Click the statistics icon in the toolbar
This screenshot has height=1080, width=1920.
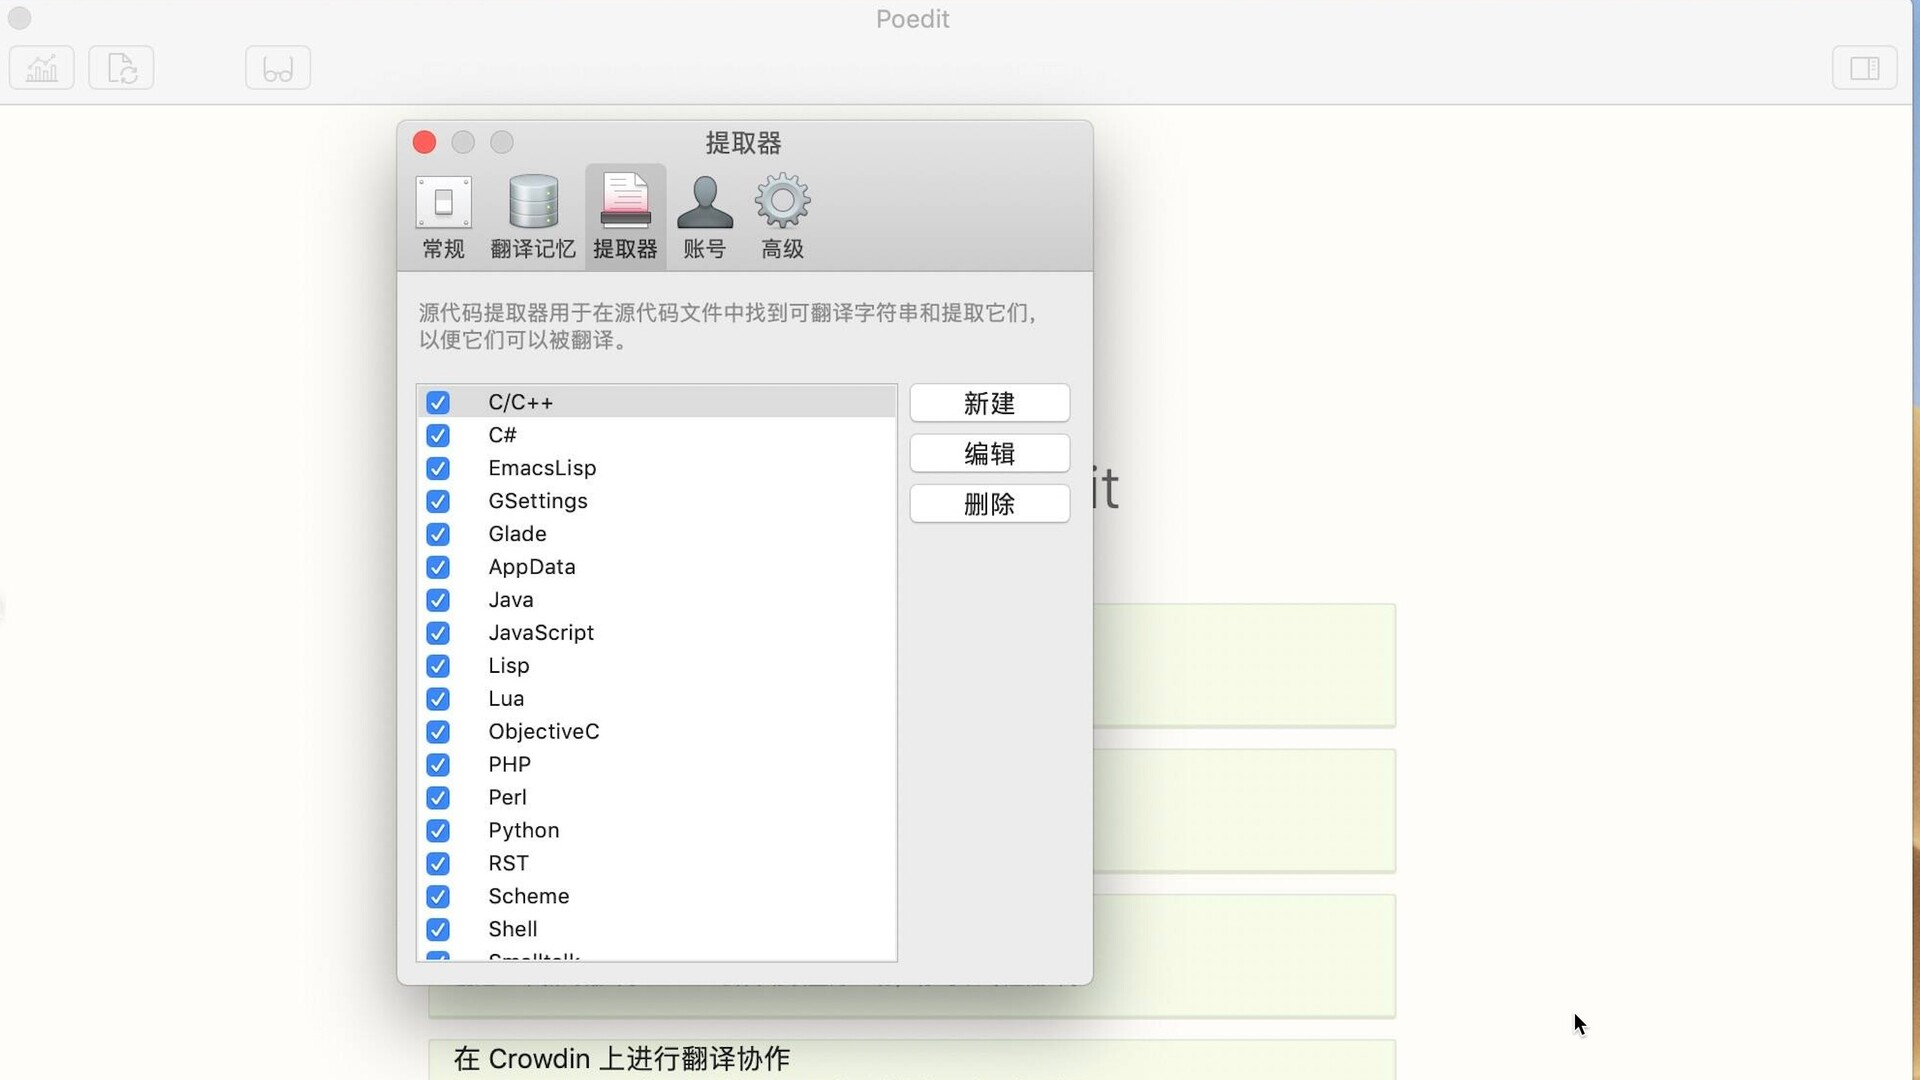[x=40, y=67]
